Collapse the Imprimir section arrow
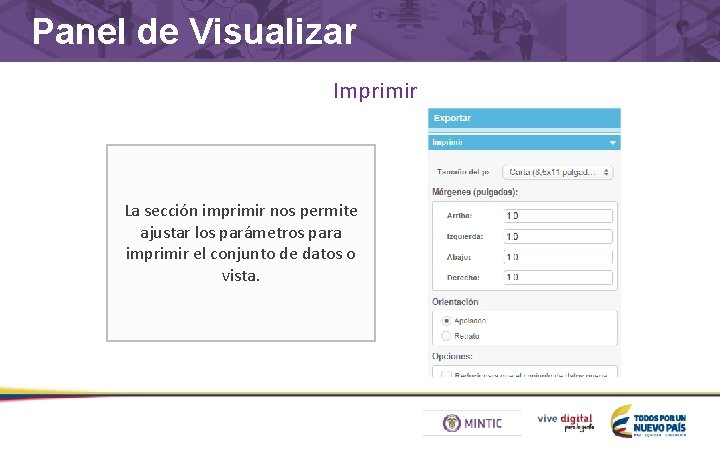Image resolution: width=720 pixels, height=450 pixels. tap(613, 143)
